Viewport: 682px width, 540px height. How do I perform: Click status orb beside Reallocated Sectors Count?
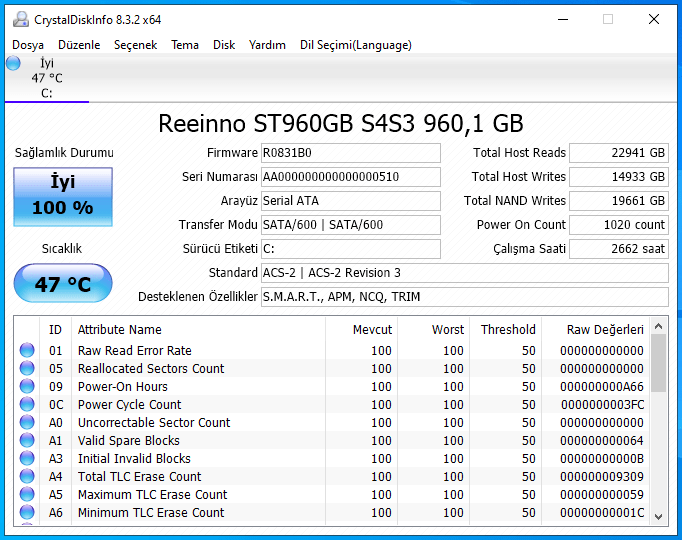click(x=27, y=369)
